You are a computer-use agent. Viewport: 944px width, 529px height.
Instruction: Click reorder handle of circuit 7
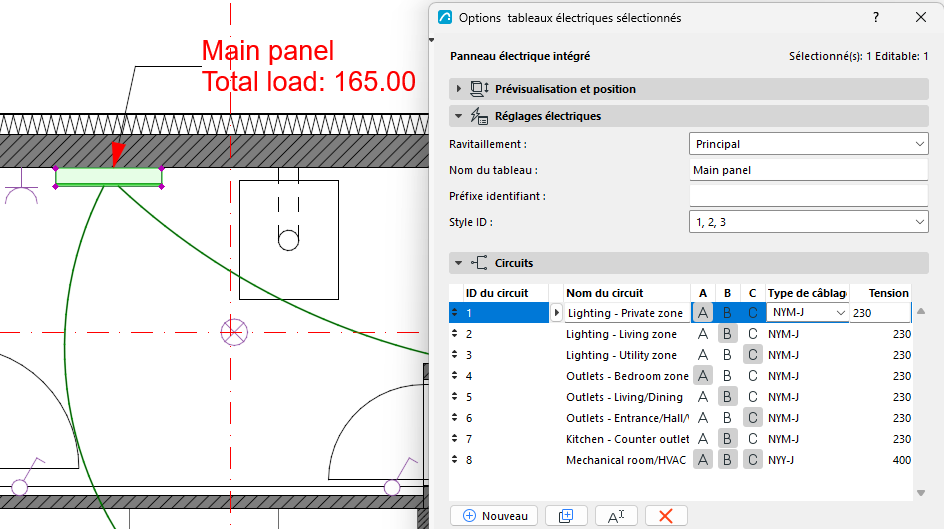point(455,439)
